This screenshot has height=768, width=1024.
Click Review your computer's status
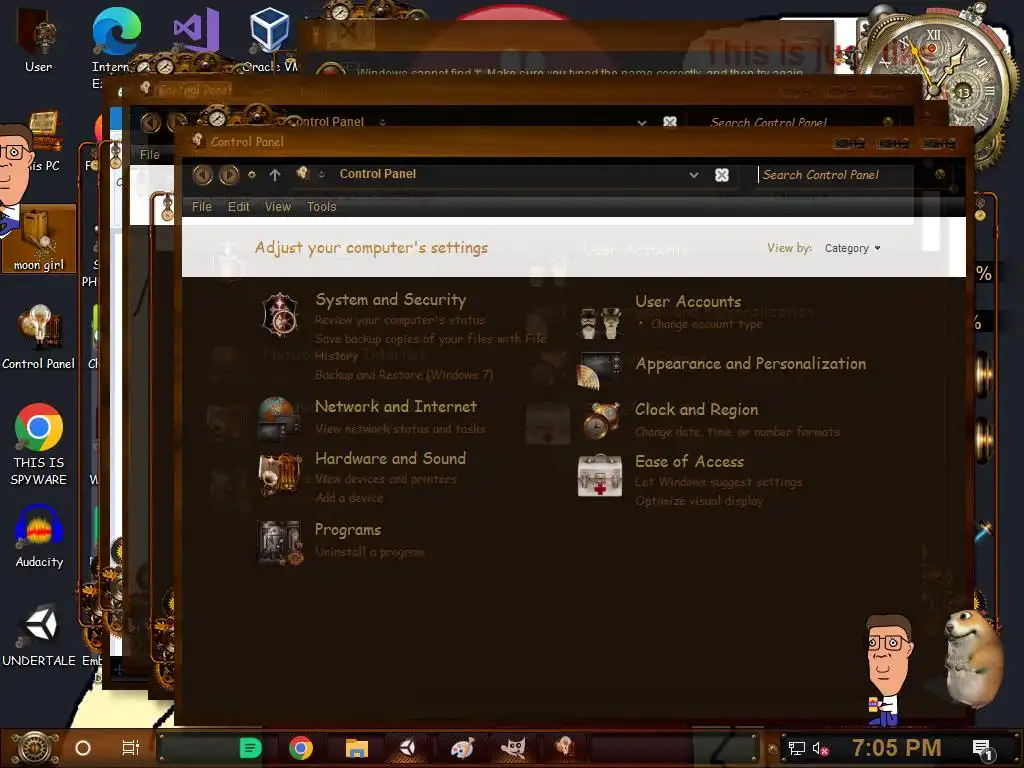tap(400, 320)
